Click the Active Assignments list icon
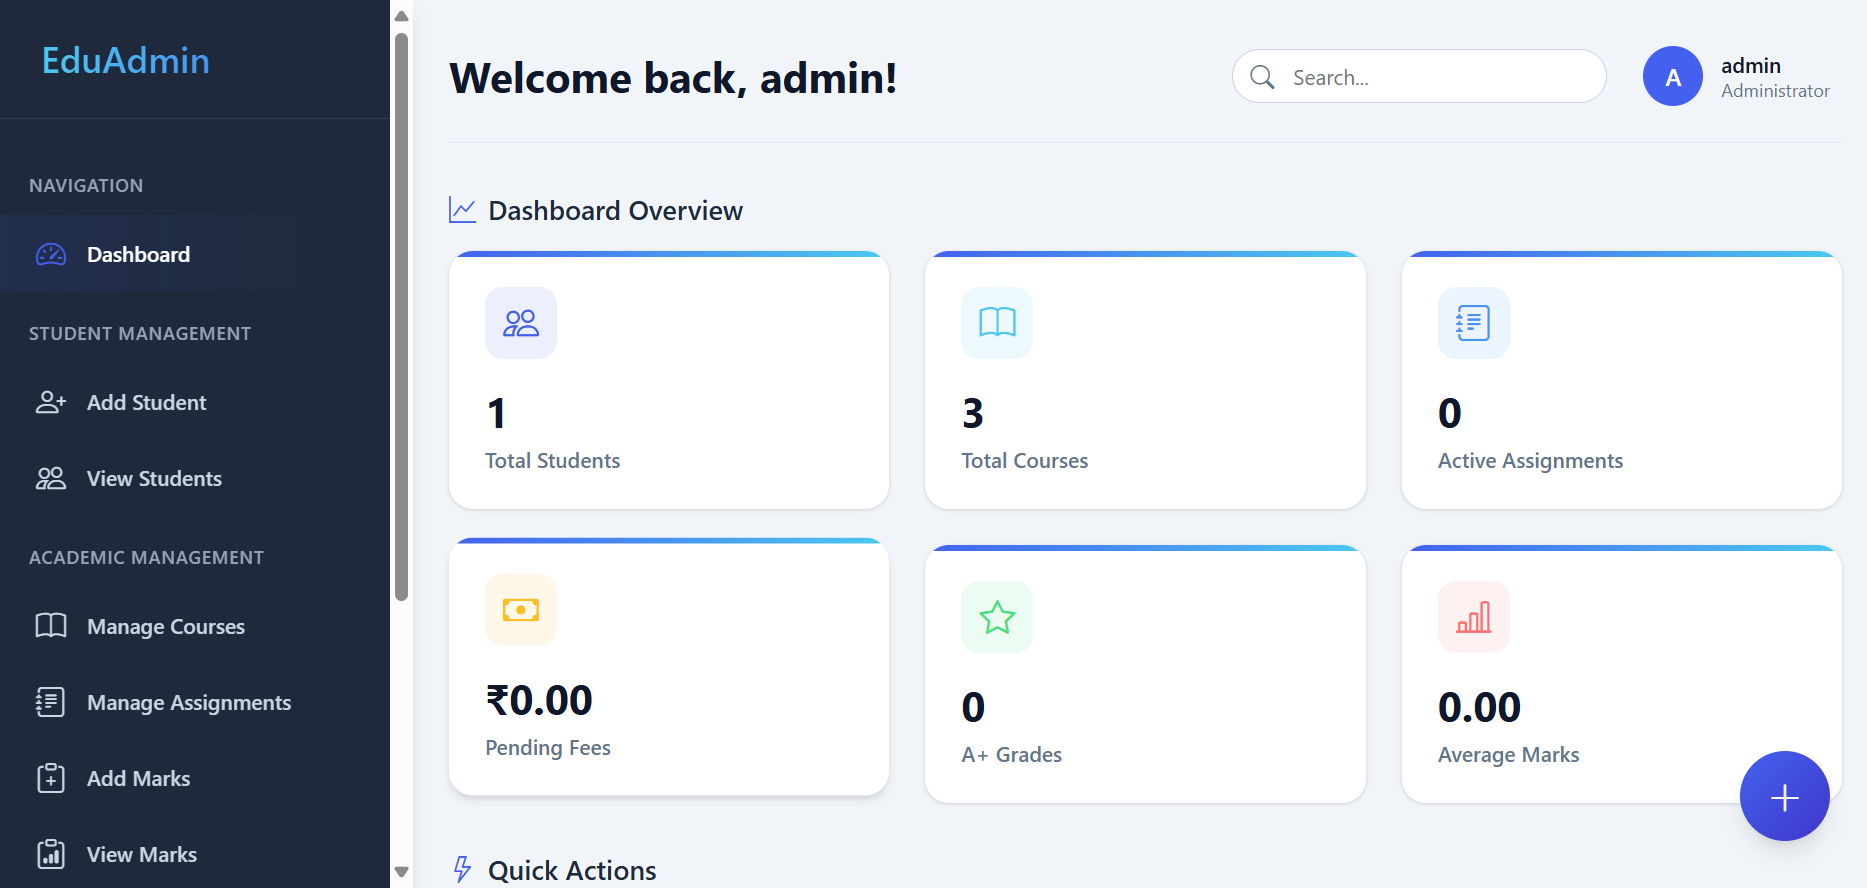1867x888 pixels. [1474, 323]
